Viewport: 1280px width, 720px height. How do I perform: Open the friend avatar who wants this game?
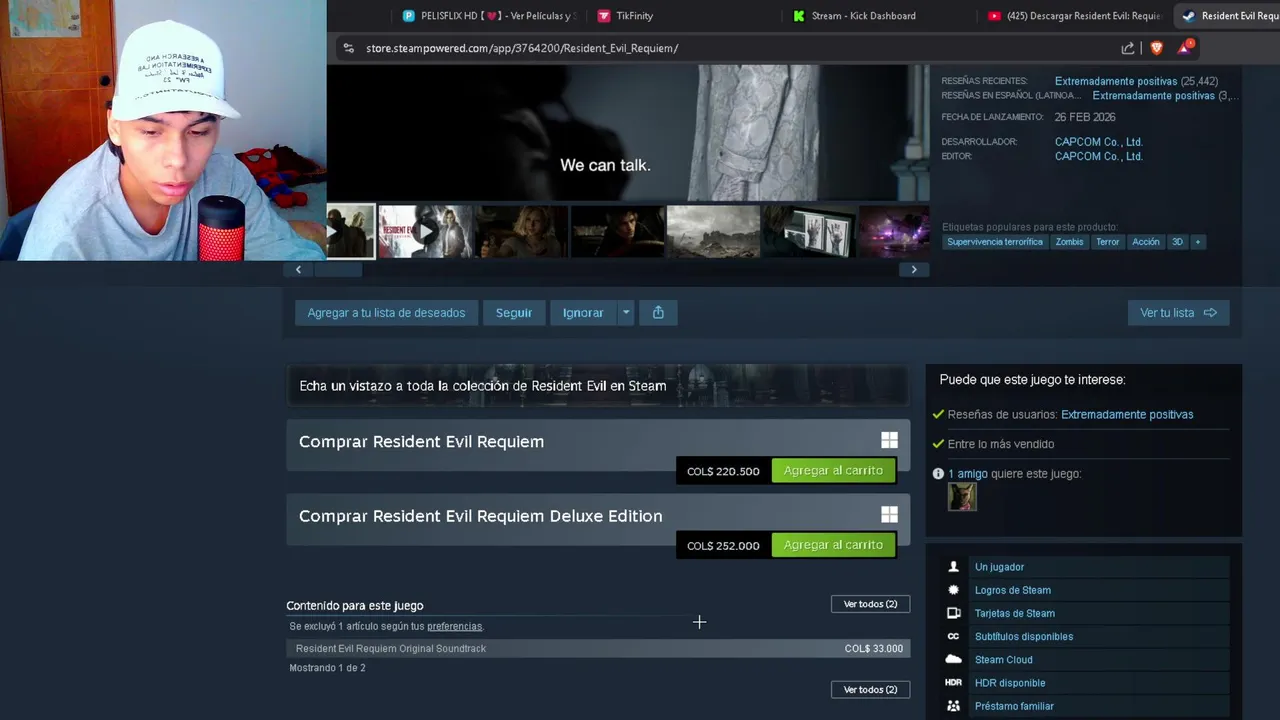[x=962, y=497]
